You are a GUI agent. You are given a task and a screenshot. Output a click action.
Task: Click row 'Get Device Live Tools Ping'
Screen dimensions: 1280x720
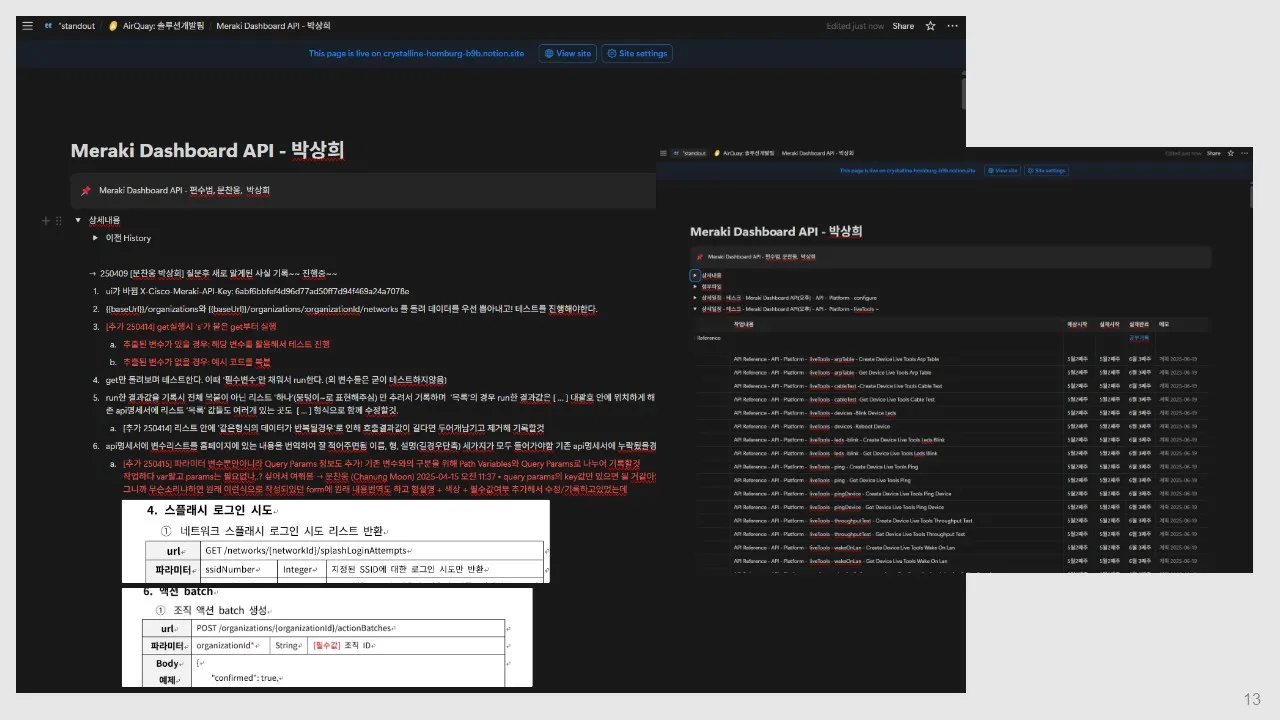(821, 481)
